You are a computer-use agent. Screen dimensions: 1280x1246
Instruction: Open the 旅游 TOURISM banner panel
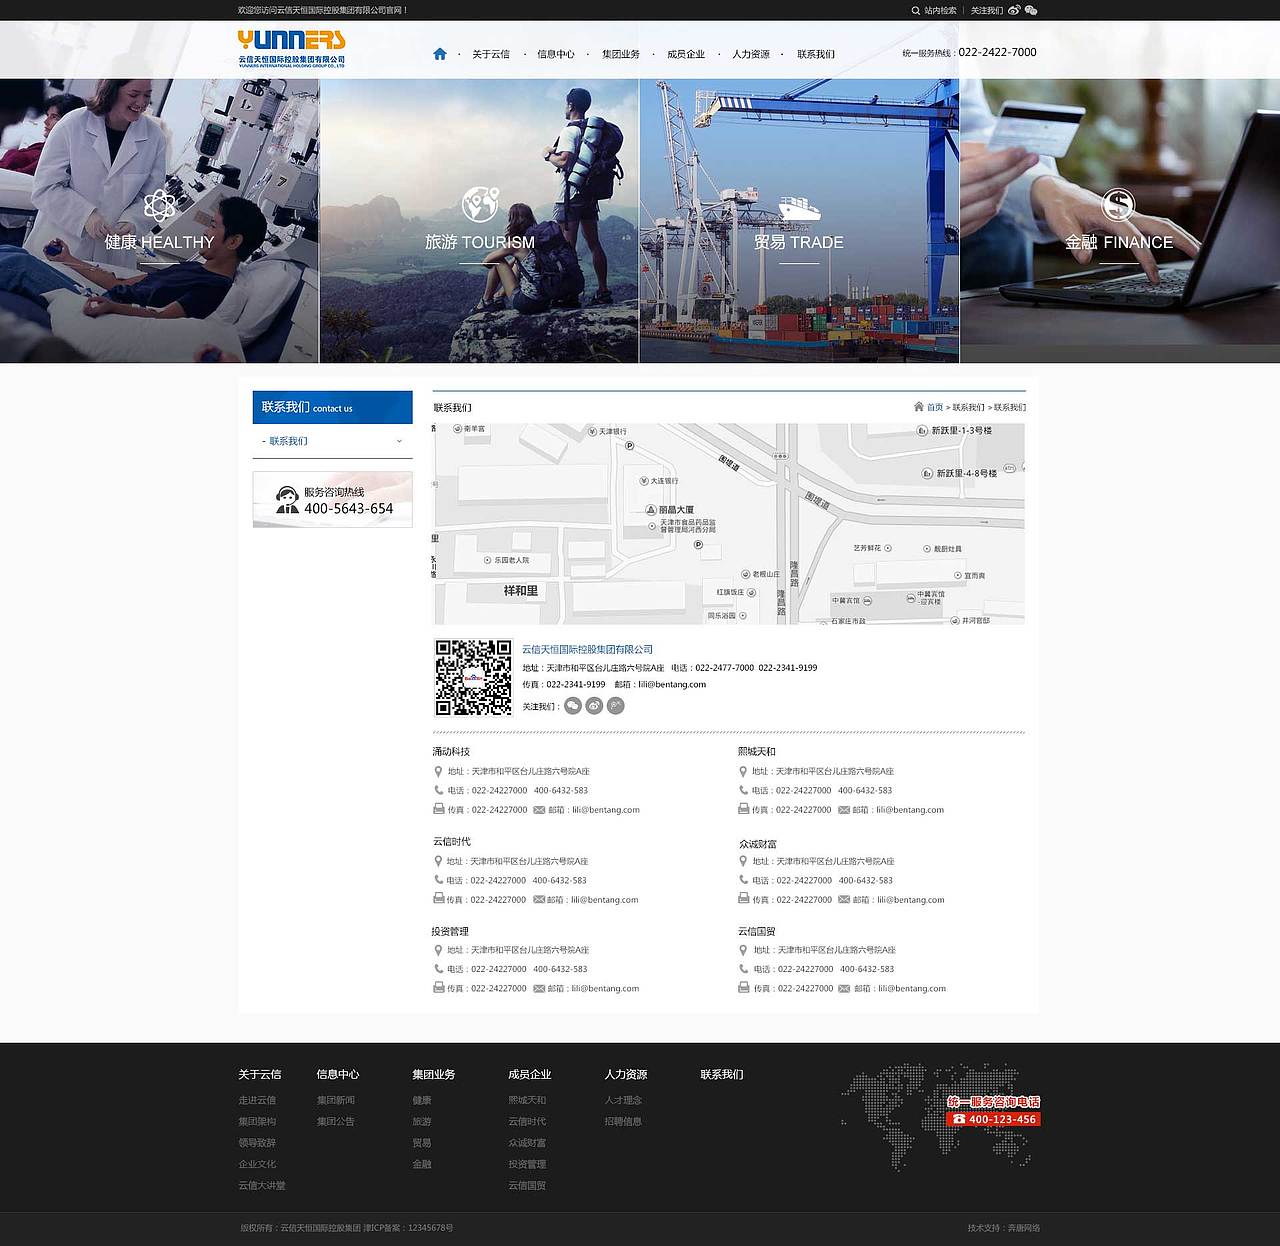[479, 220]
